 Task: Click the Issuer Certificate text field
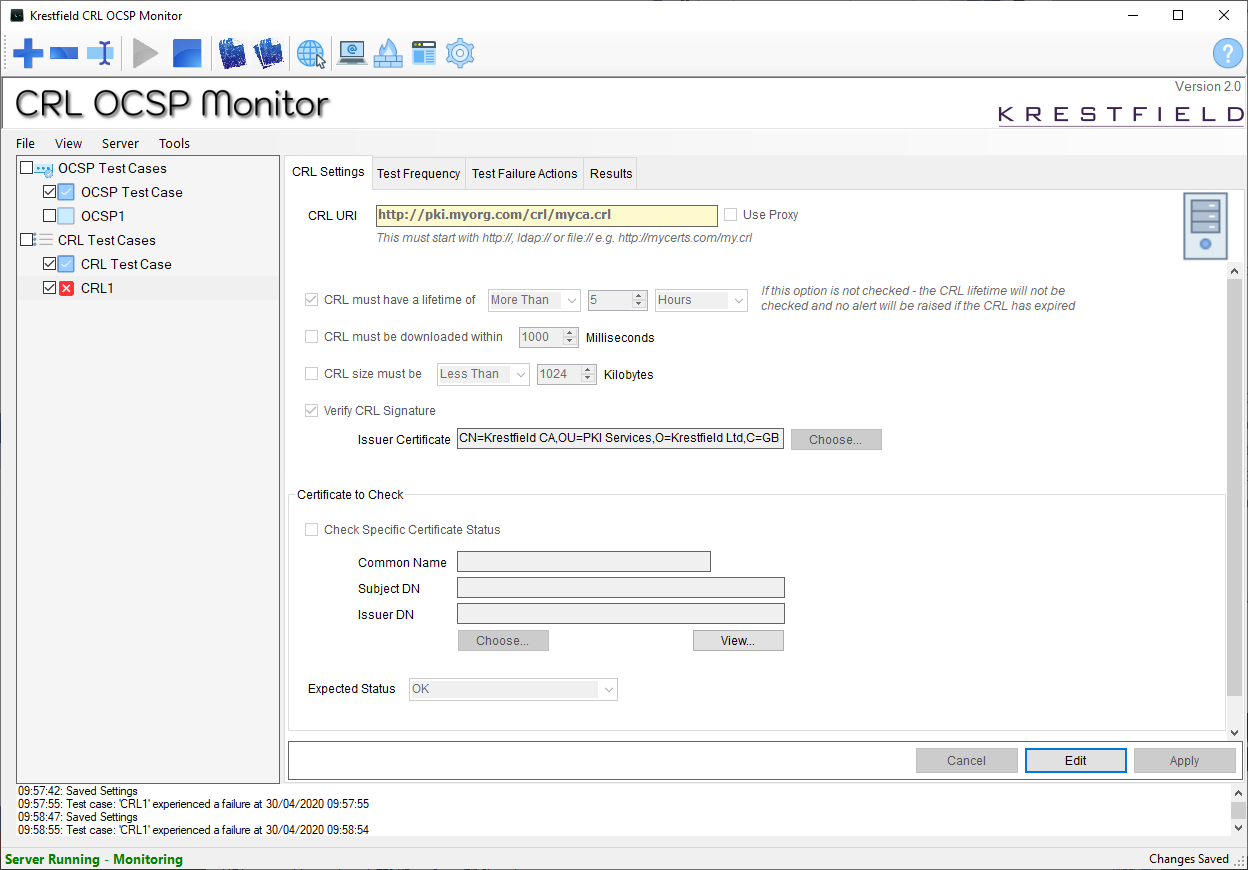620,439
